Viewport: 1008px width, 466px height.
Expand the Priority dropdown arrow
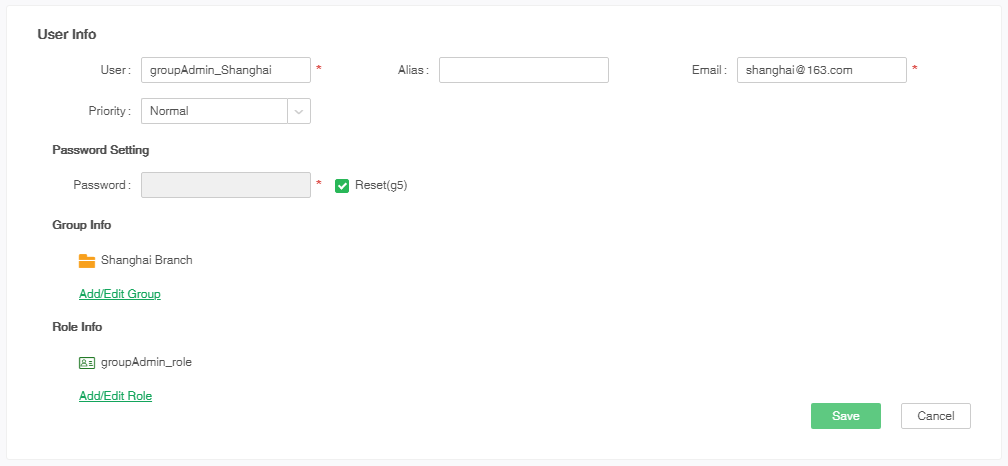299,111
